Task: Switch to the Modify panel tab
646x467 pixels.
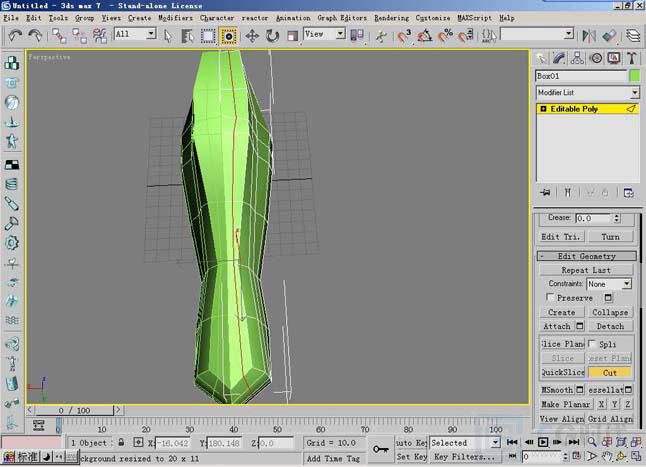Action: point(559,58)
